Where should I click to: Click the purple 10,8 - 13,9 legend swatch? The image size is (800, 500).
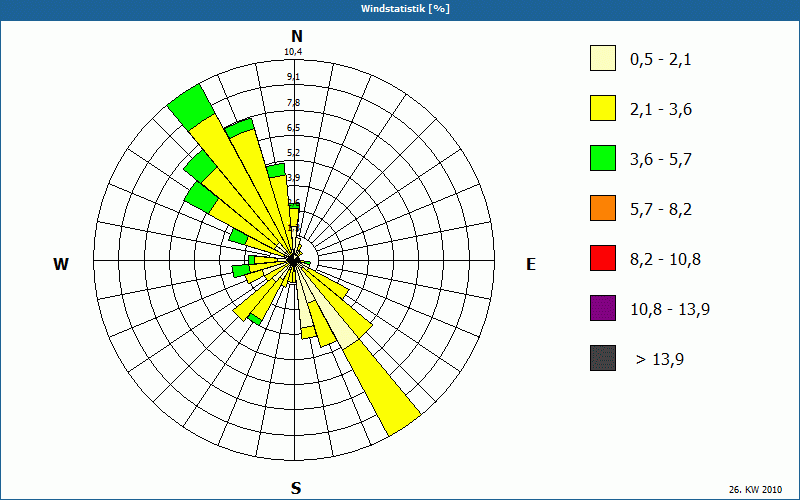(603, 308)
